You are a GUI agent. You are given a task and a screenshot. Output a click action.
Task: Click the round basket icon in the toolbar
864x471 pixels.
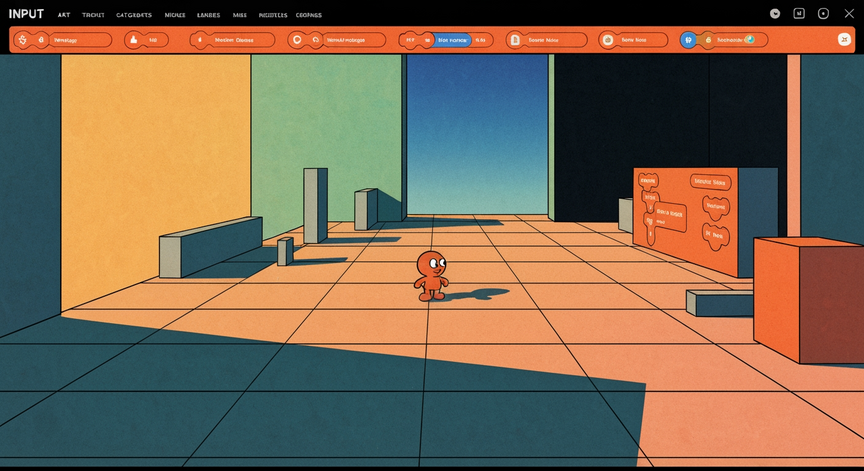click(608, 40)
